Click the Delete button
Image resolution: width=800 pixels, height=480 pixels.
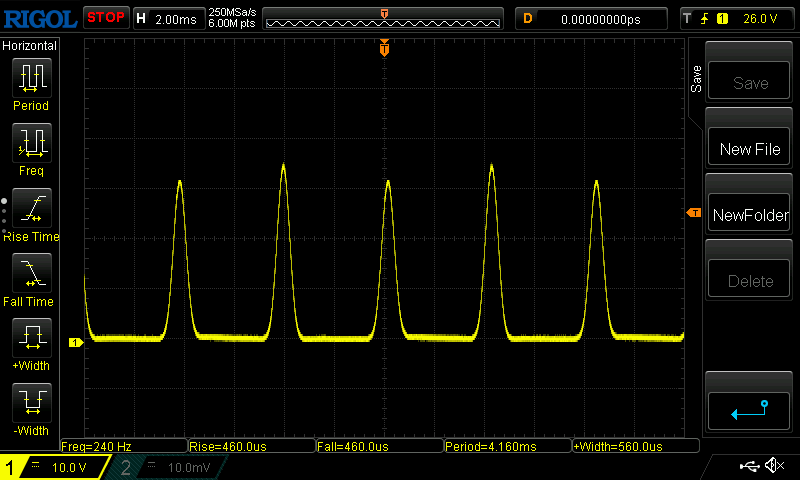click(749, 281)
